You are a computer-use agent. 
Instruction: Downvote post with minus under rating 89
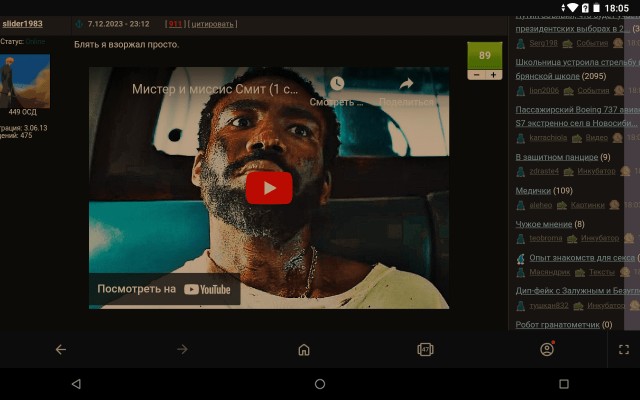pyautogui.click(x=476, y=75)
